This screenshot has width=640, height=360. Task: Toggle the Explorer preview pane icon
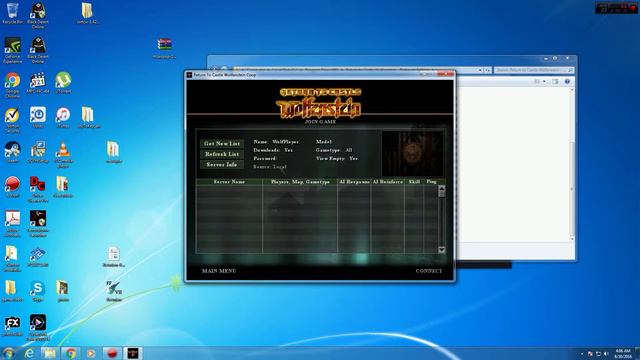[555, 82]
